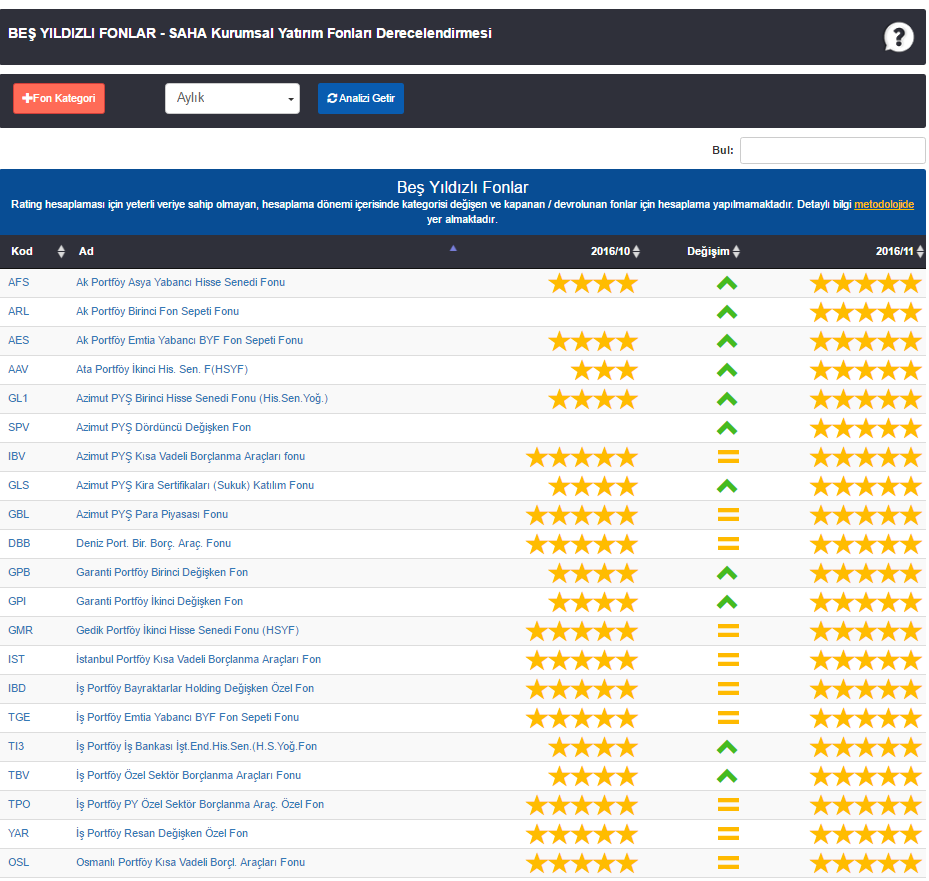This screenshot has width=929, height=881.
Task: Click equals change icon in OSL row
Action: (728, 863)
